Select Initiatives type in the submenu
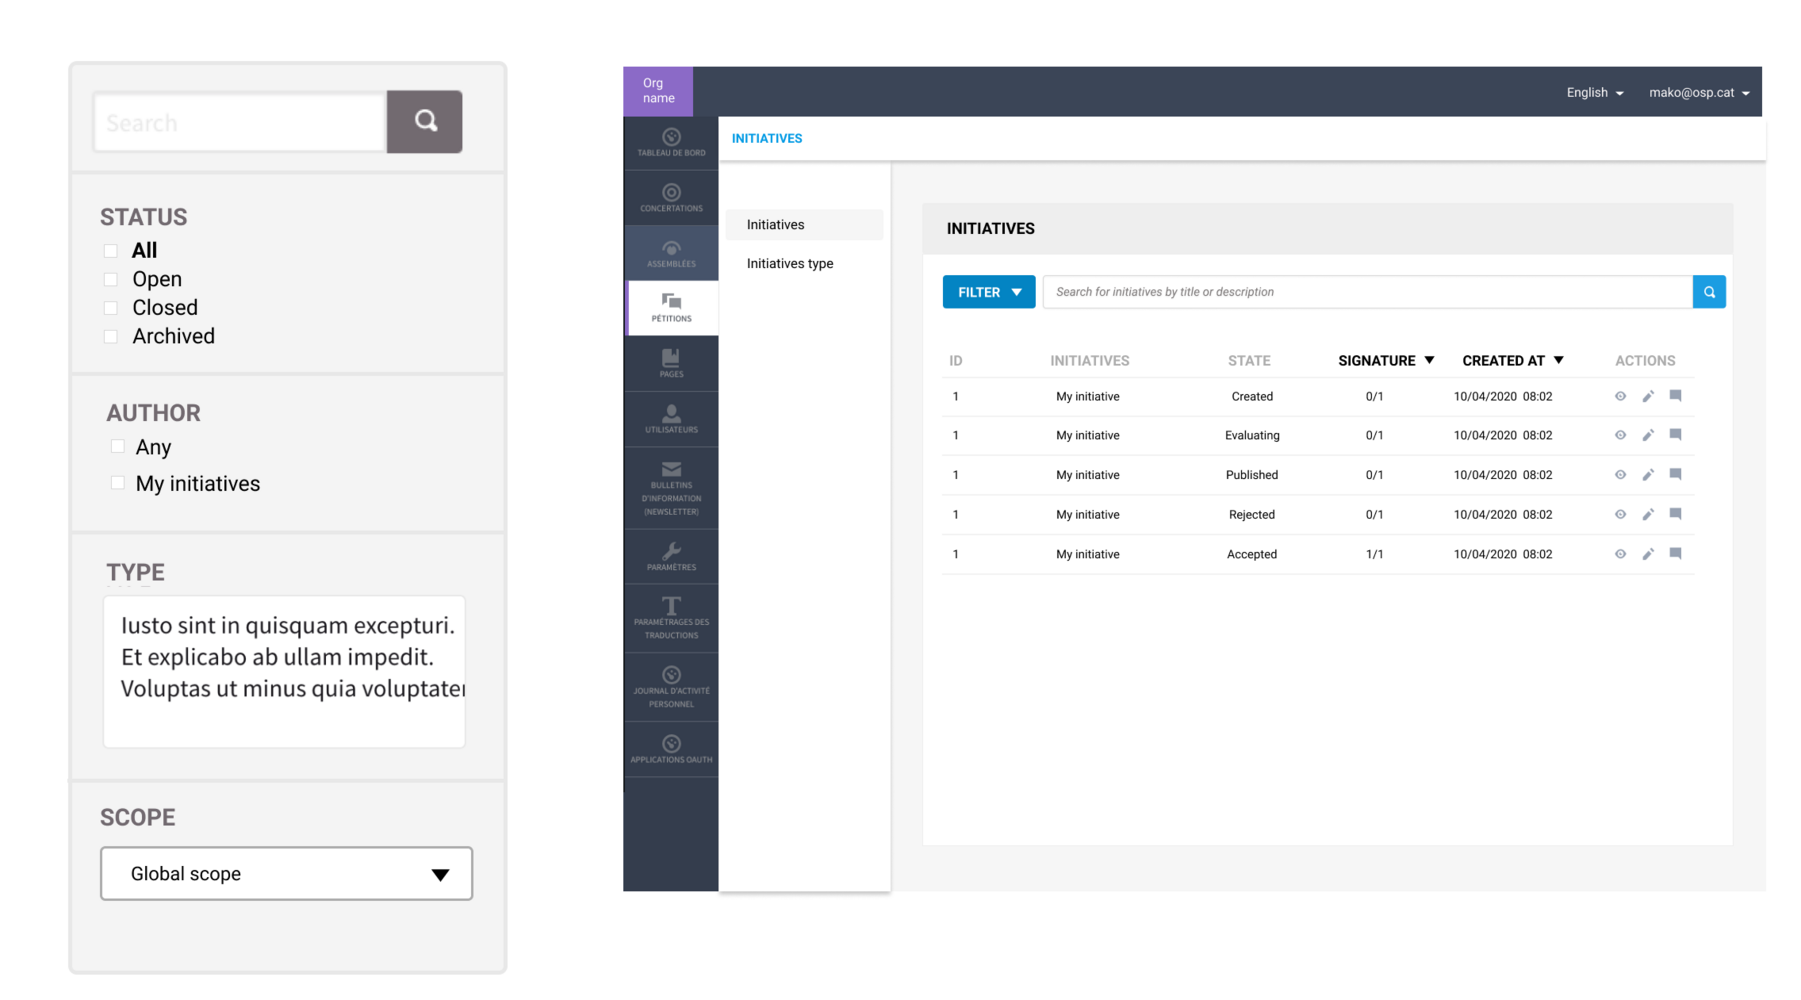Screen dimensions: 1801x1000 click(x=790, y=264)
